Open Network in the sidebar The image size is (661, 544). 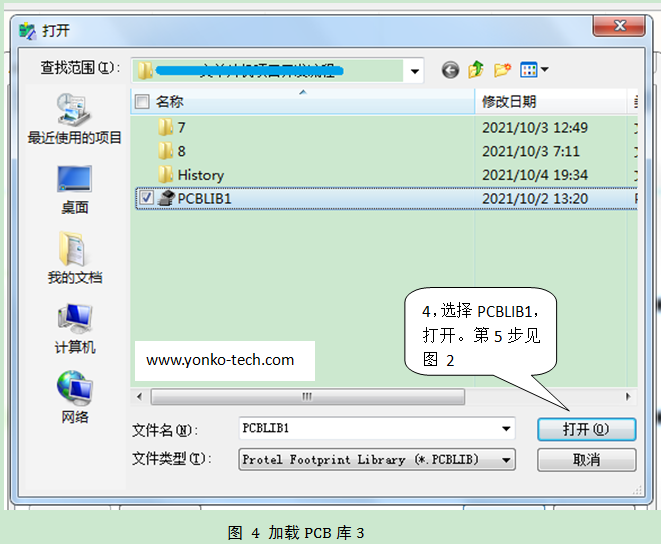pos(74,398)
